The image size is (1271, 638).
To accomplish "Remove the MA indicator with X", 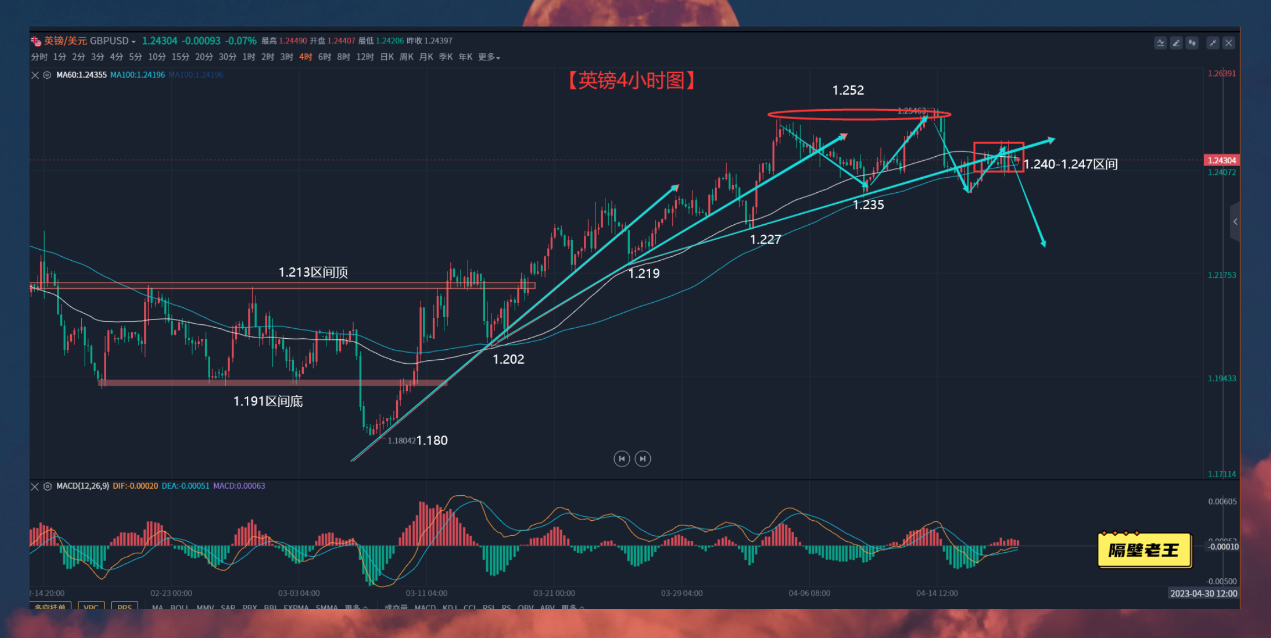I will [35, 75].
